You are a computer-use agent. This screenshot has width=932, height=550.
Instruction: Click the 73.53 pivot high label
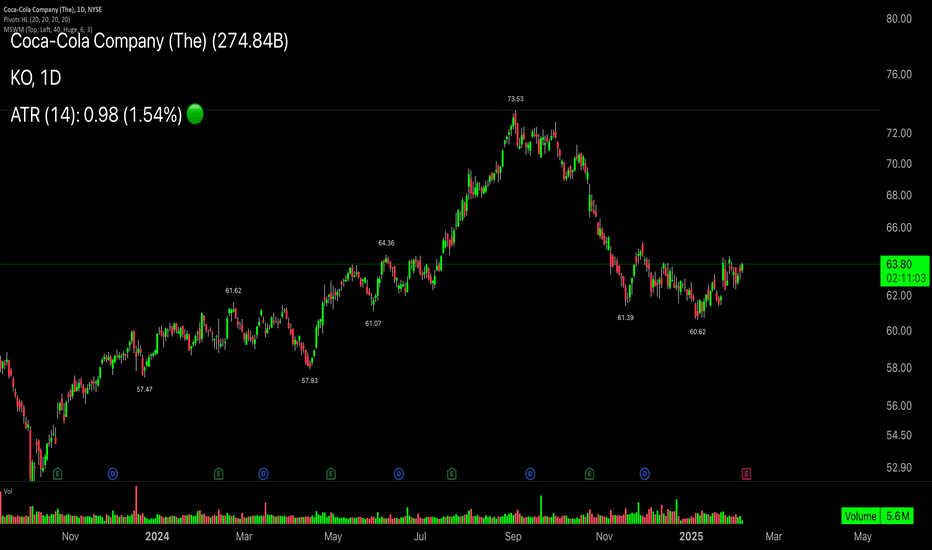coord(515,99)
